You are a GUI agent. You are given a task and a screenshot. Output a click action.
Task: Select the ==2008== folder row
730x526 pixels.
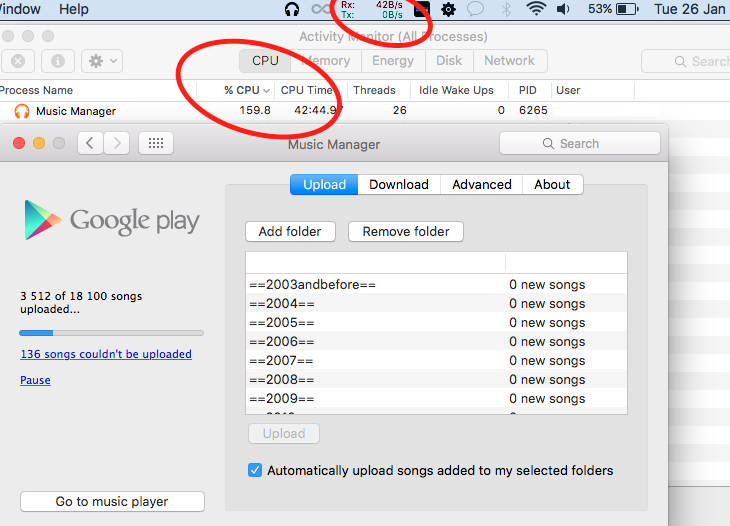pyautogui.click(x=436, y=380)
